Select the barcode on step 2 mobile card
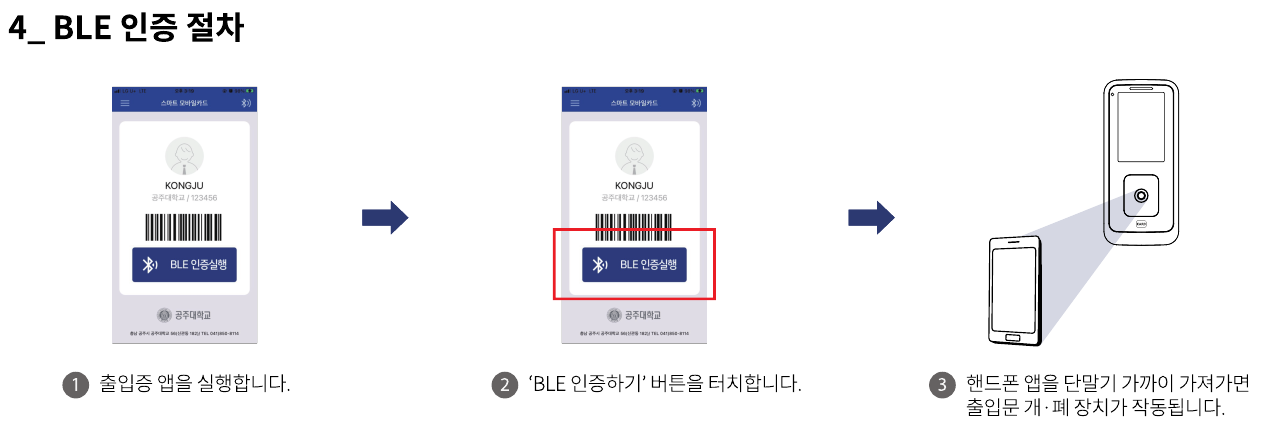Screen dimensions: 1271x430 point(634,226)
